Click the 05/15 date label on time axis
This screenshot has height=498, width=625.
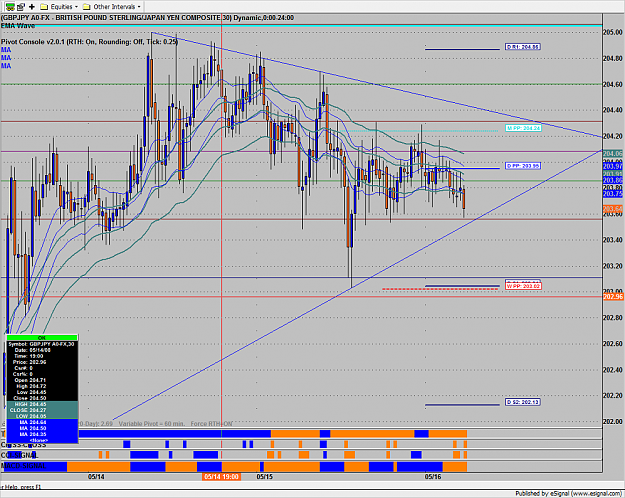pyautogui.click(x=264, y=477)
